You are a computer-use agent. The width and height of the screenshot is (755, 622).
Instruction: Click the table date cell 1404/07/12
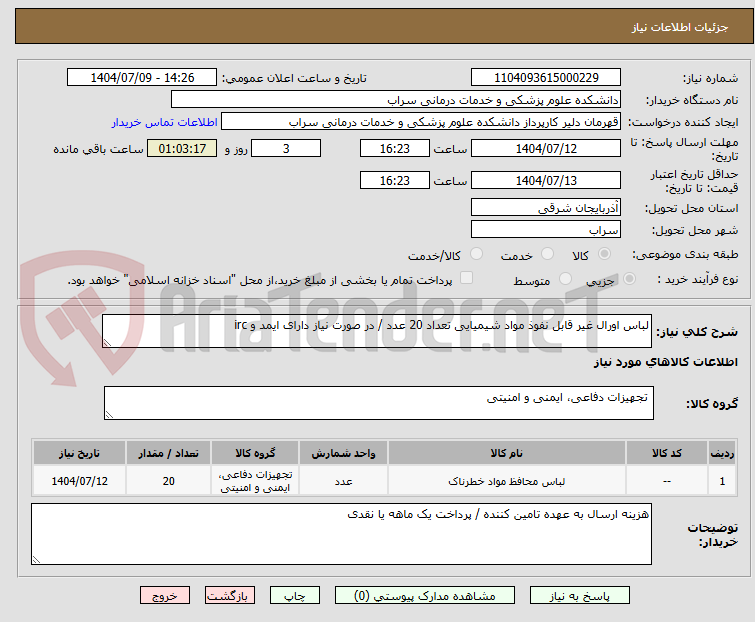pos(79,481)
